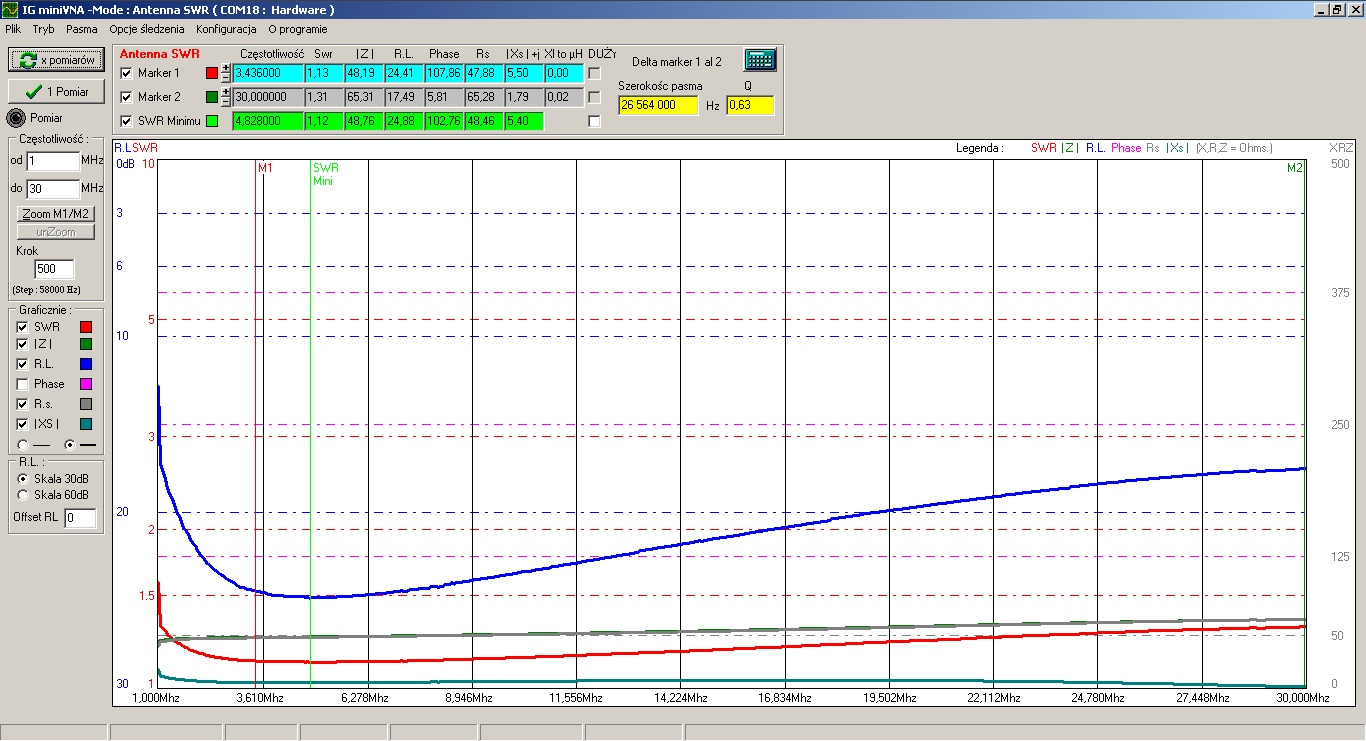
Task: Click the Pomiar record indicator icon
Action: pyautogui.click(x=16, y=118)
